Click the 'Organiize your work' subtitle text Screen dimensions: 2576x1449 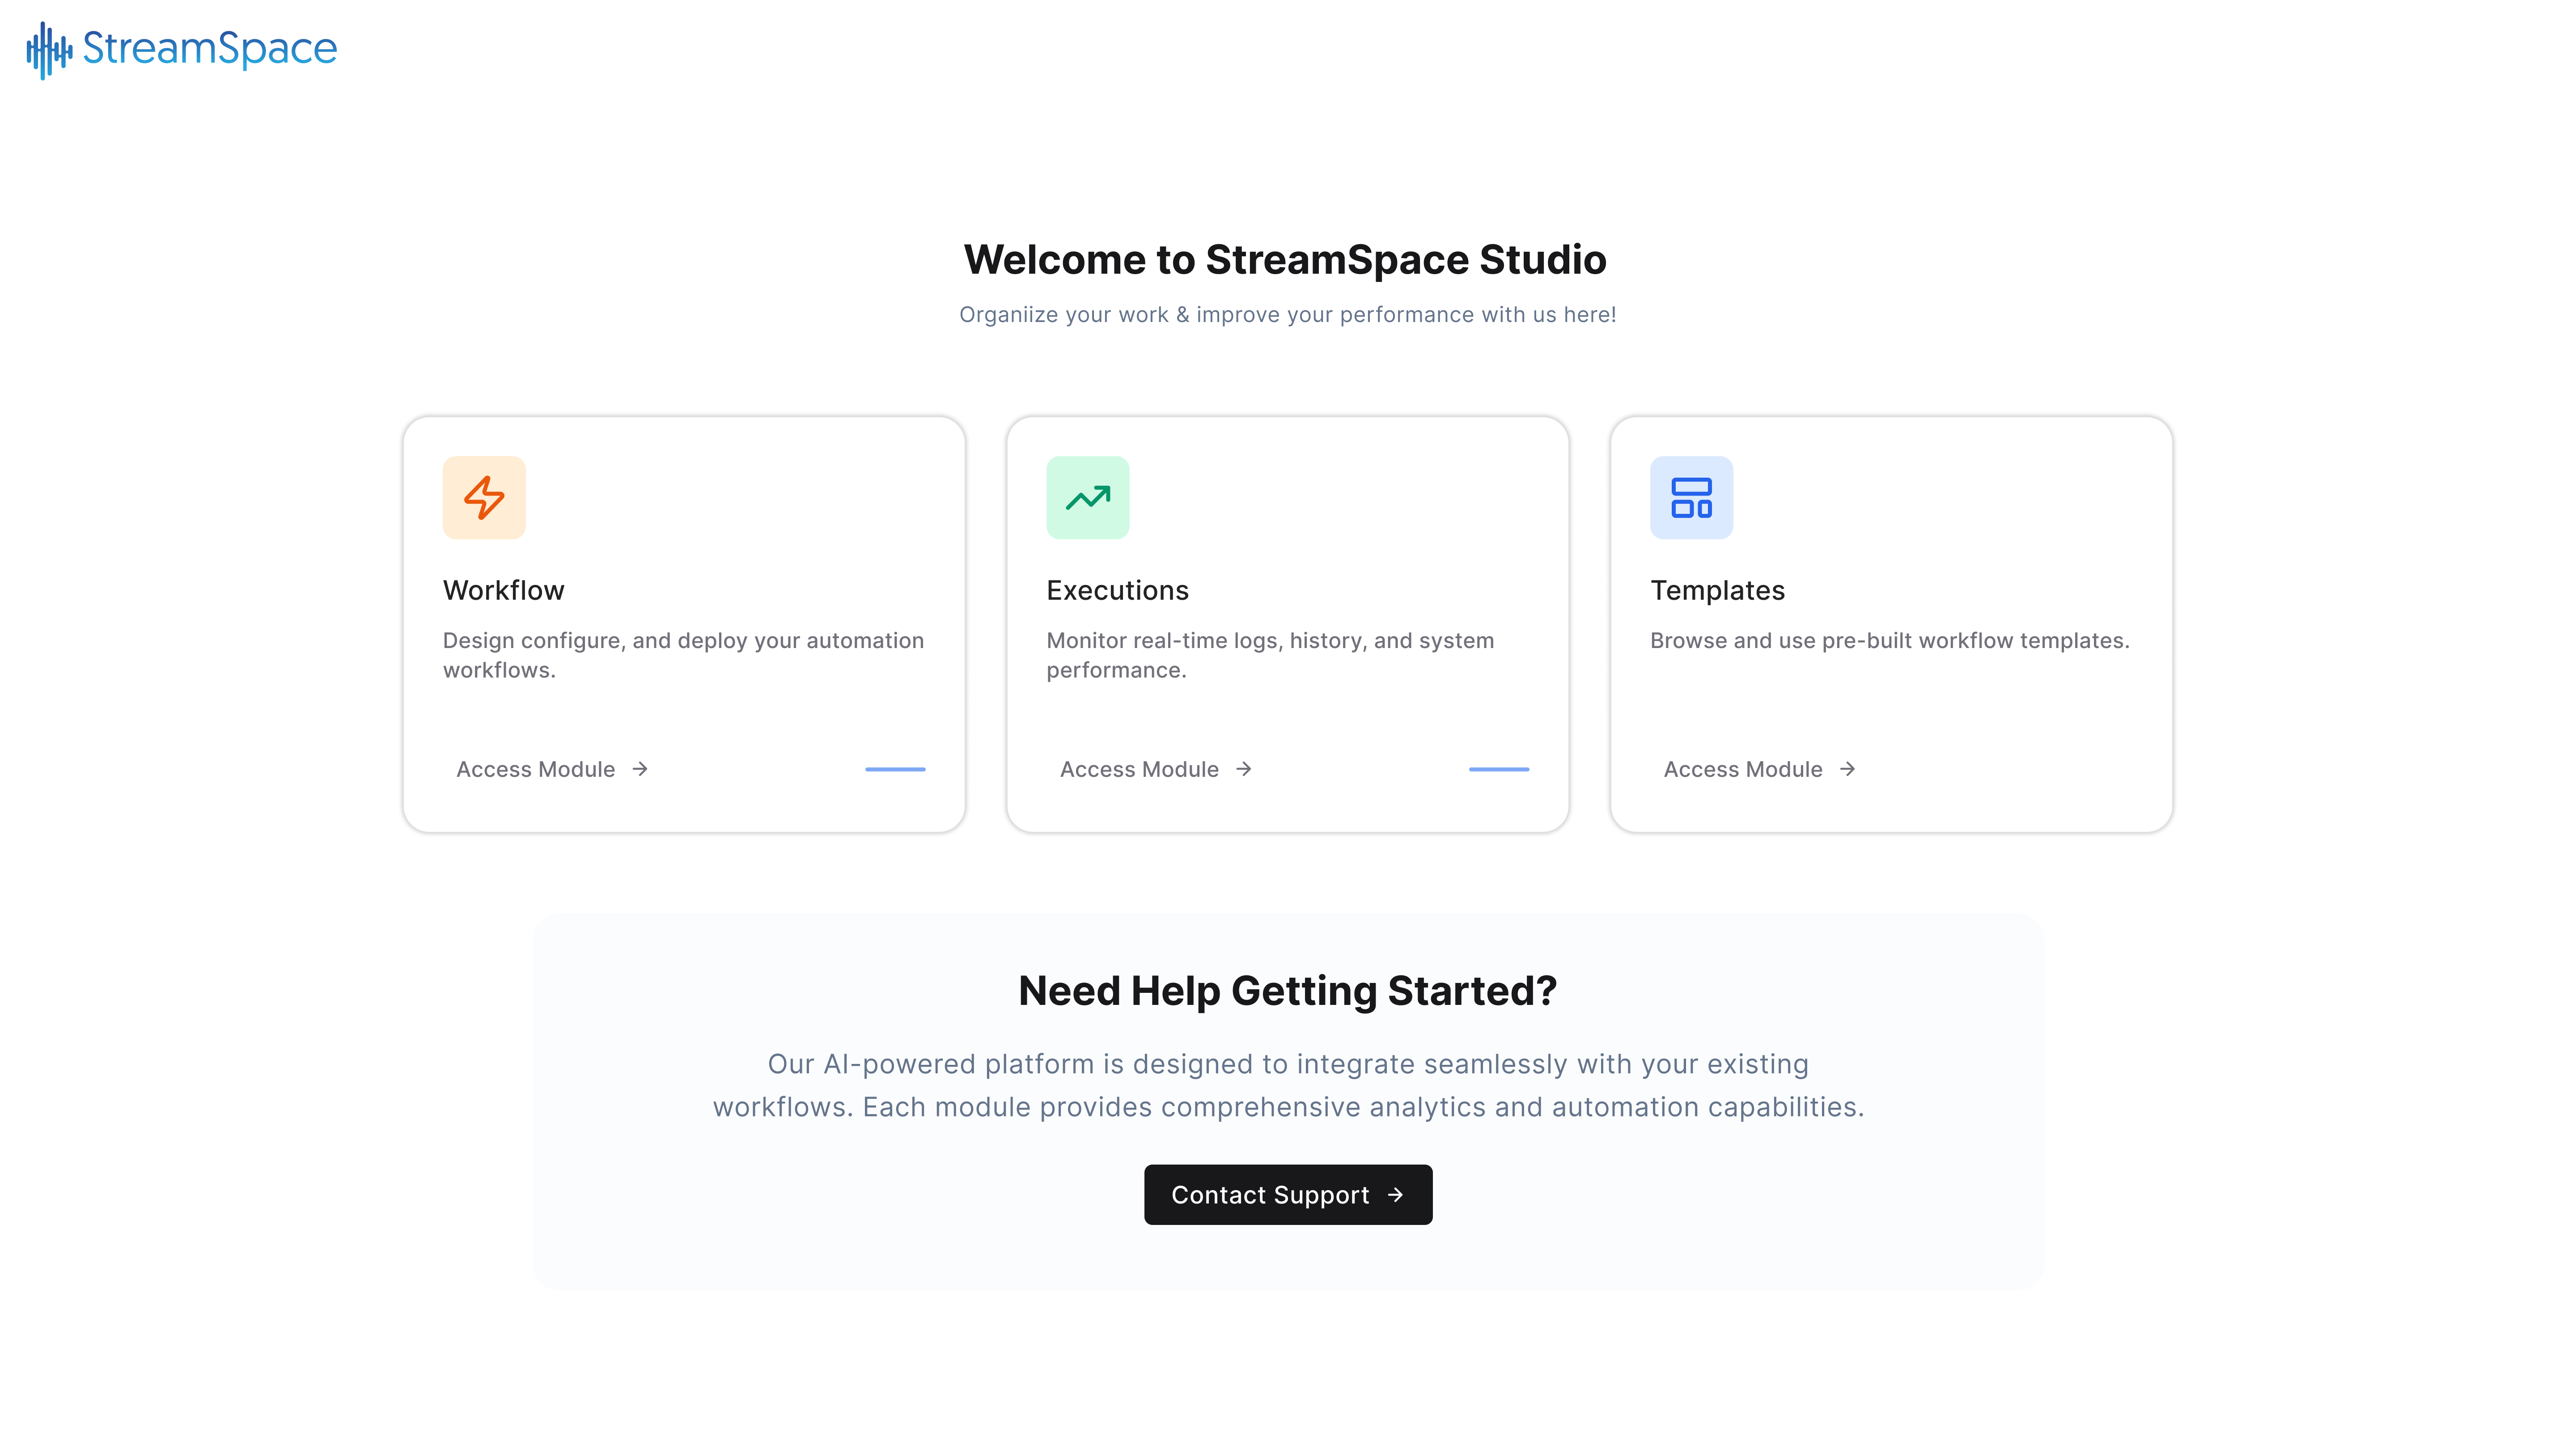pos(1288,314)
